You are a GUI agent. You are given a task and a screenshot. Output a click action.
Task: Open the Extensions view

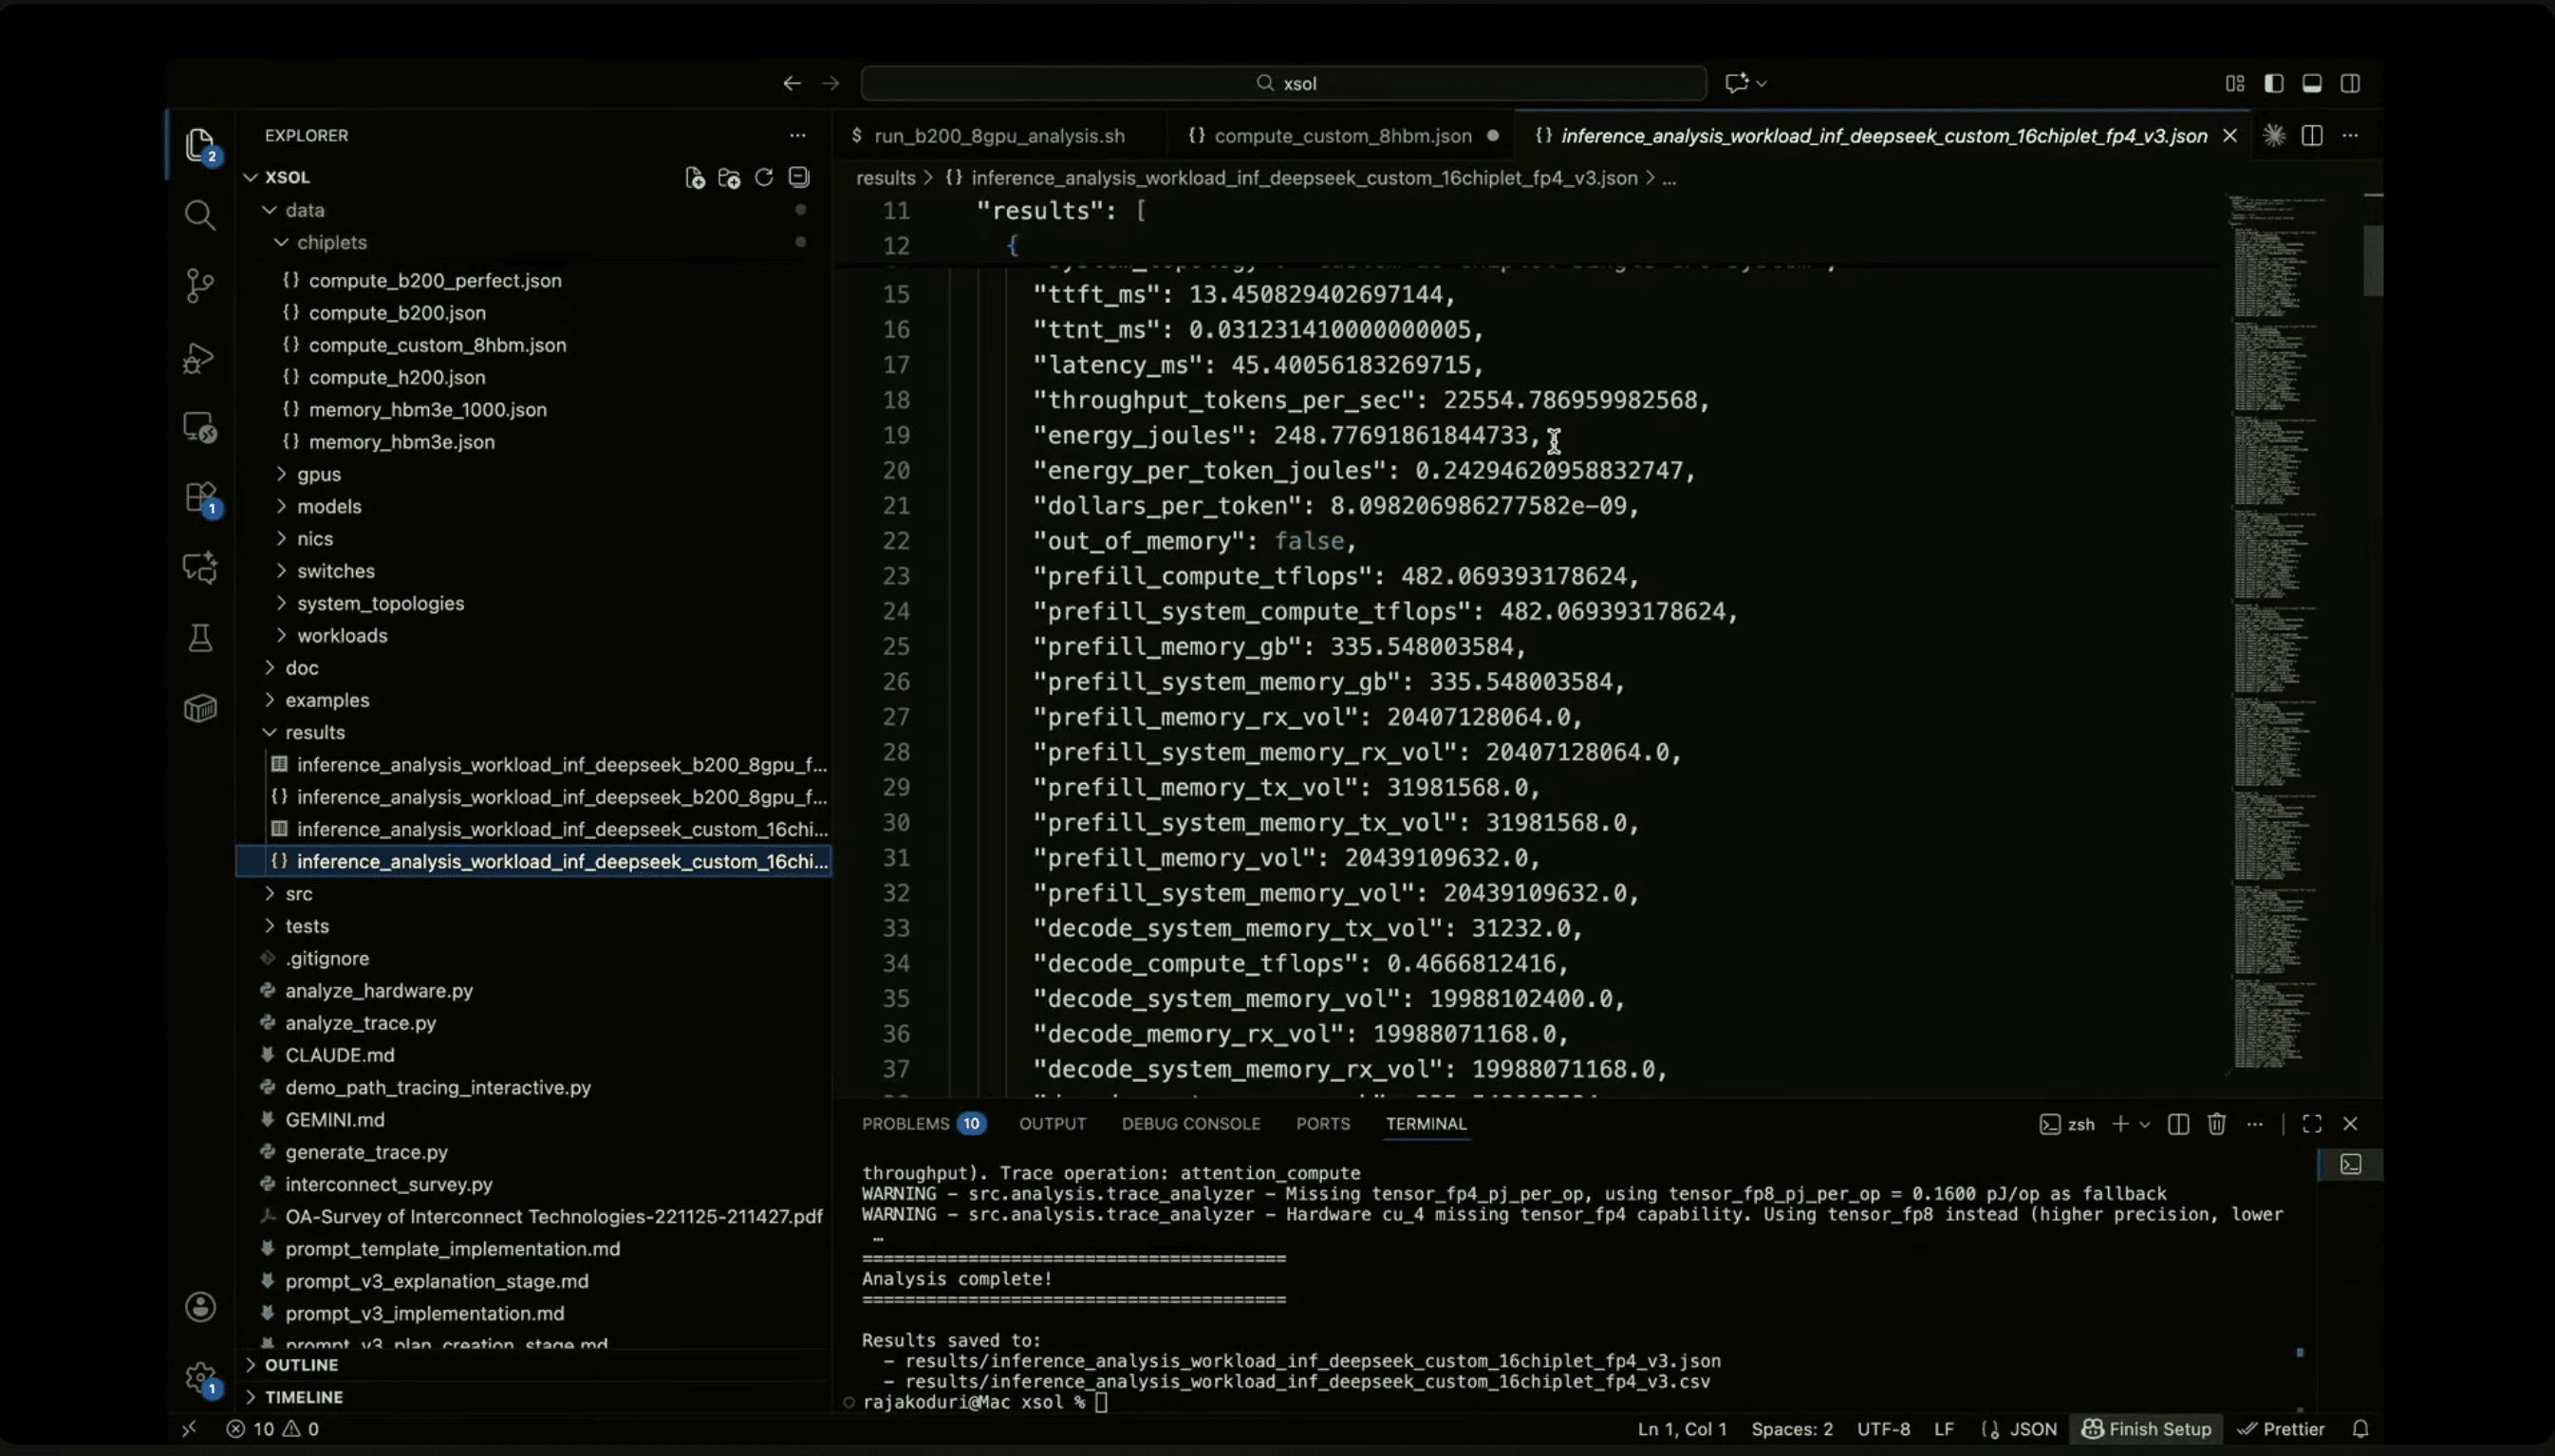click(200, 497)
